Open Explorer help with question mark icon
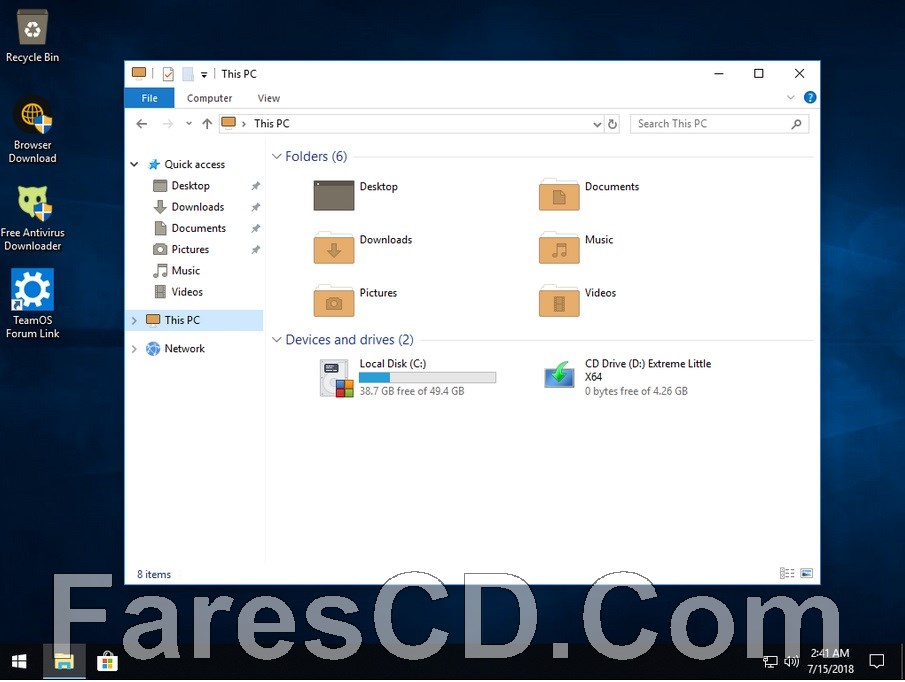 point(810,98)
